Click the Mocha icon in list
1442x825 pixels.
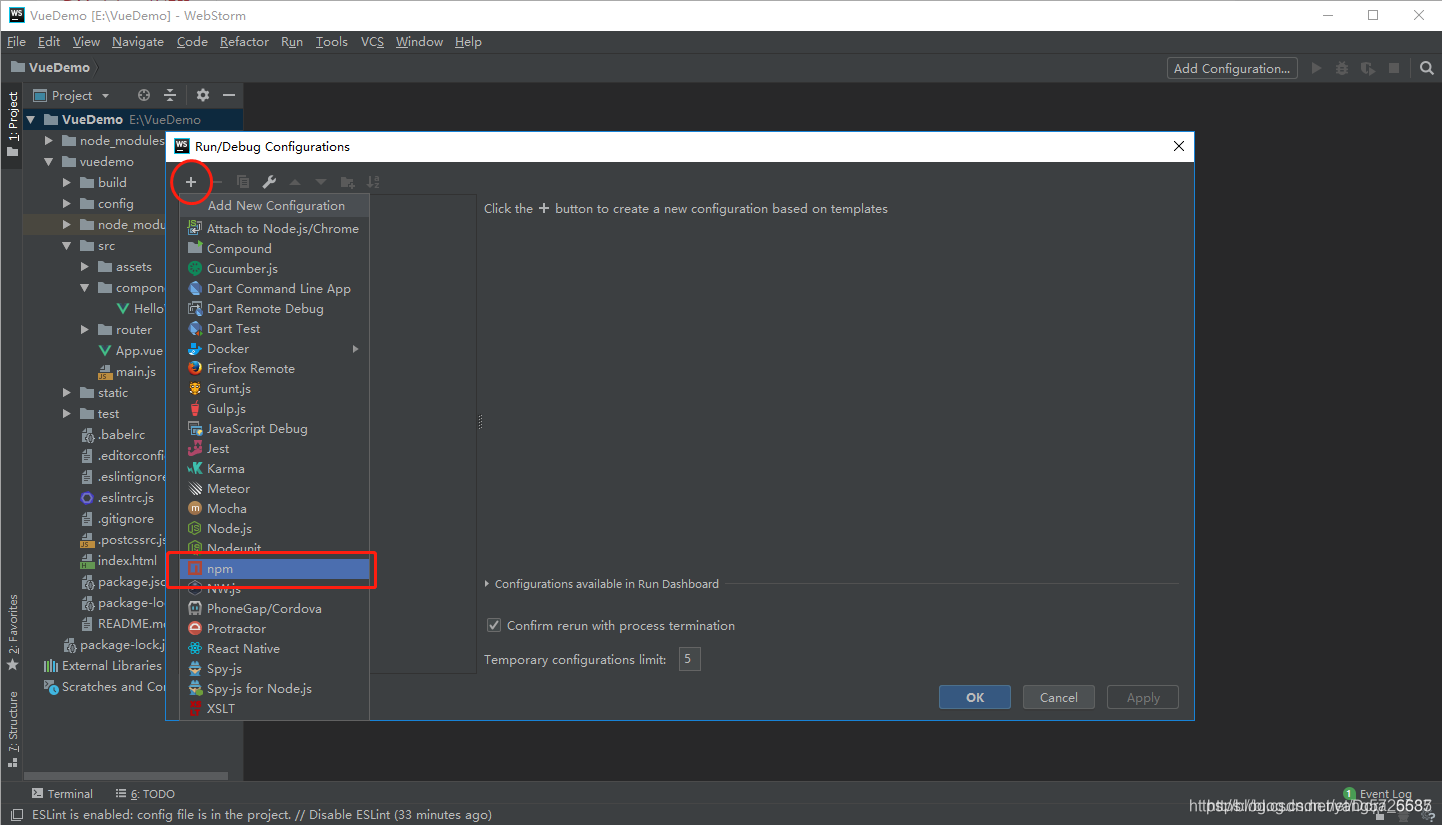(195, 508)
